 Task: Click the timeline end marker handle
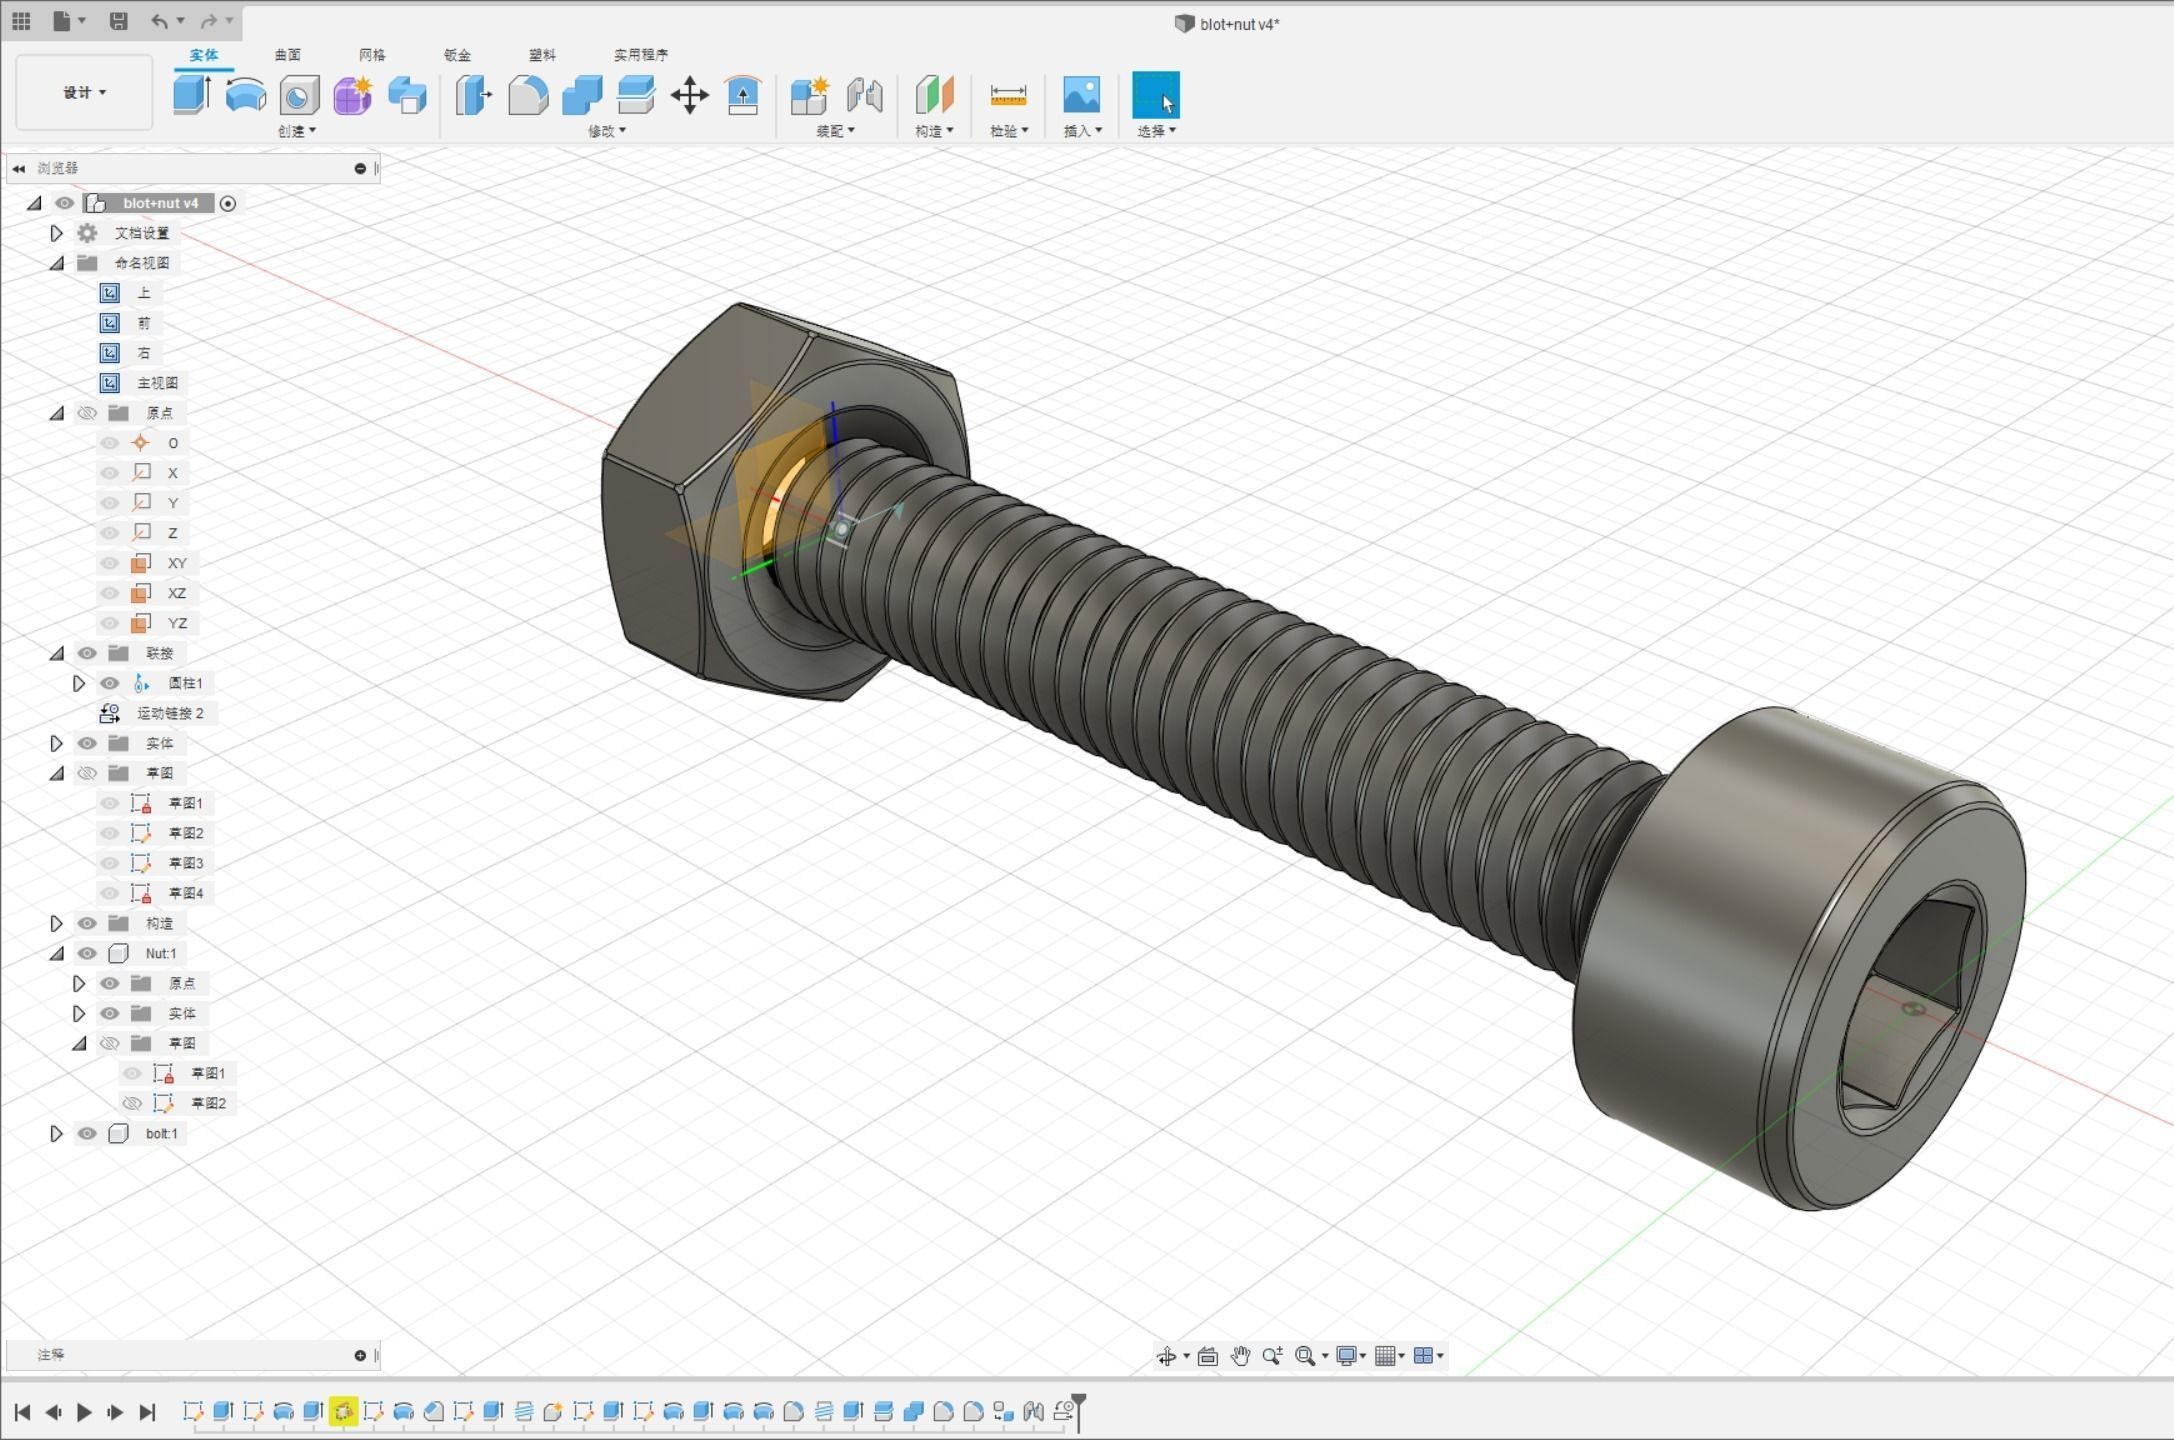(x=1078, y=1399)
